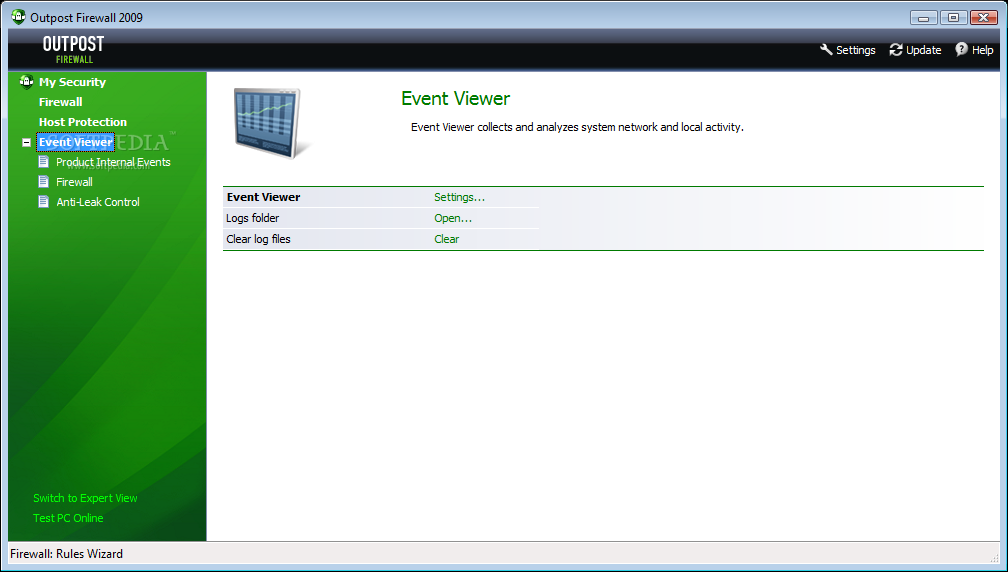This screenshot has height=572, width=1008.
Task: Select My Security in the sidebar
Action: (x=72, y=82)
